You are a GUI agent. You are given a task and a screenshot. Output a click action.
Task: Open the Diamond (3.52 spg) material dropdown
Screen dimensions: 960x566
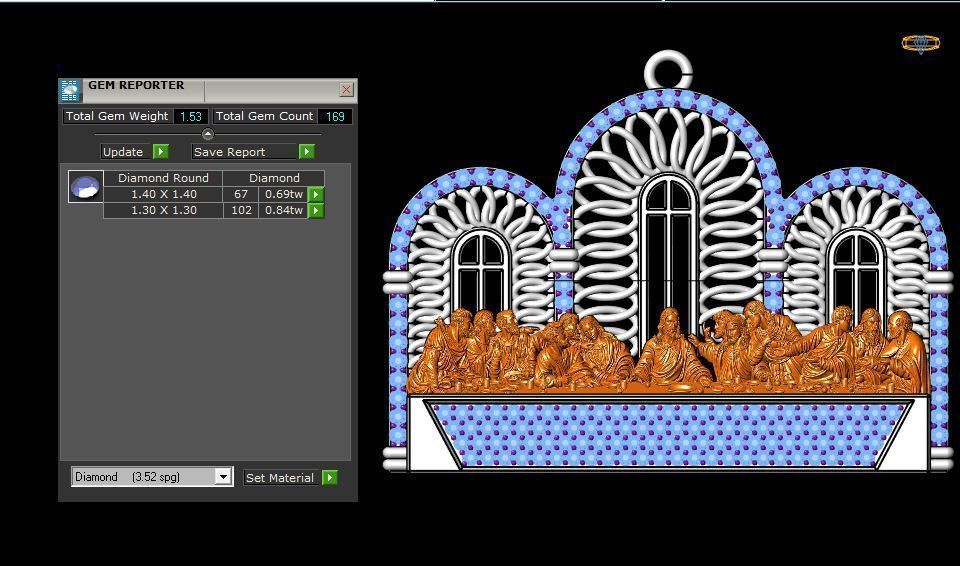[152, 477]
